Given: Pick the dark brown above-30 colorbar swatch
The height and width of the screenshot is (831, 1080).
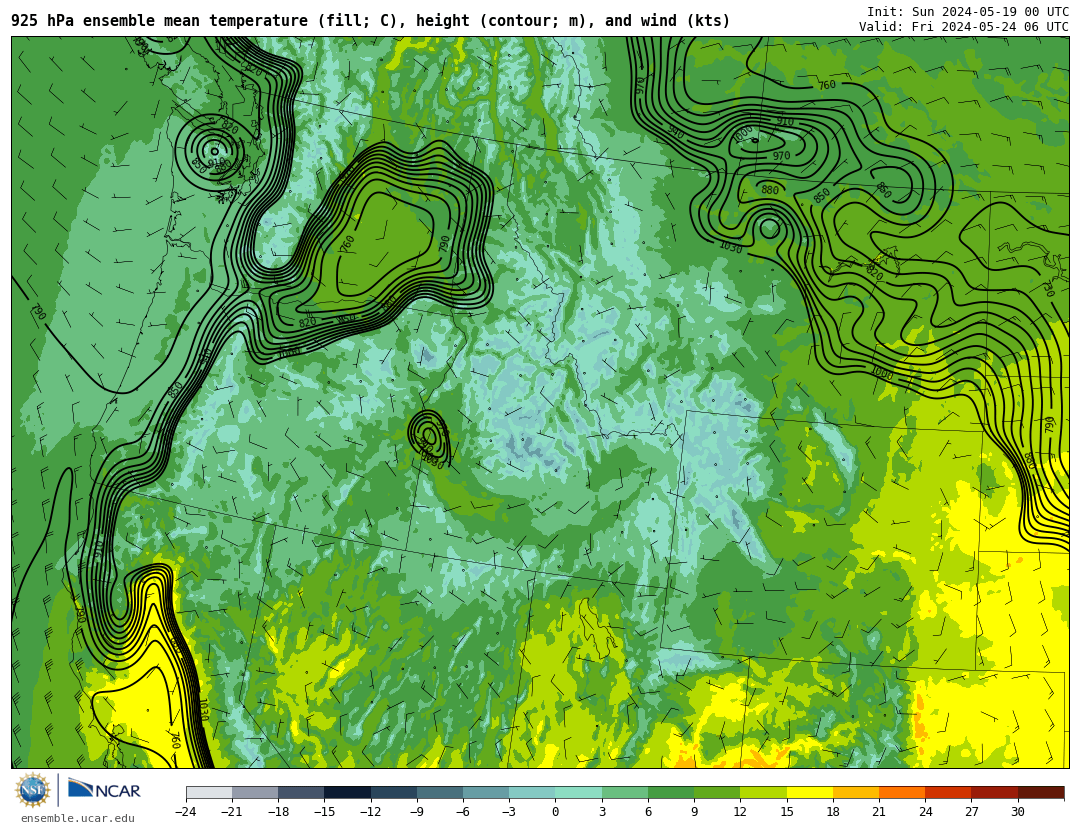Looking at the screenshot, I should click(1041, 792).
